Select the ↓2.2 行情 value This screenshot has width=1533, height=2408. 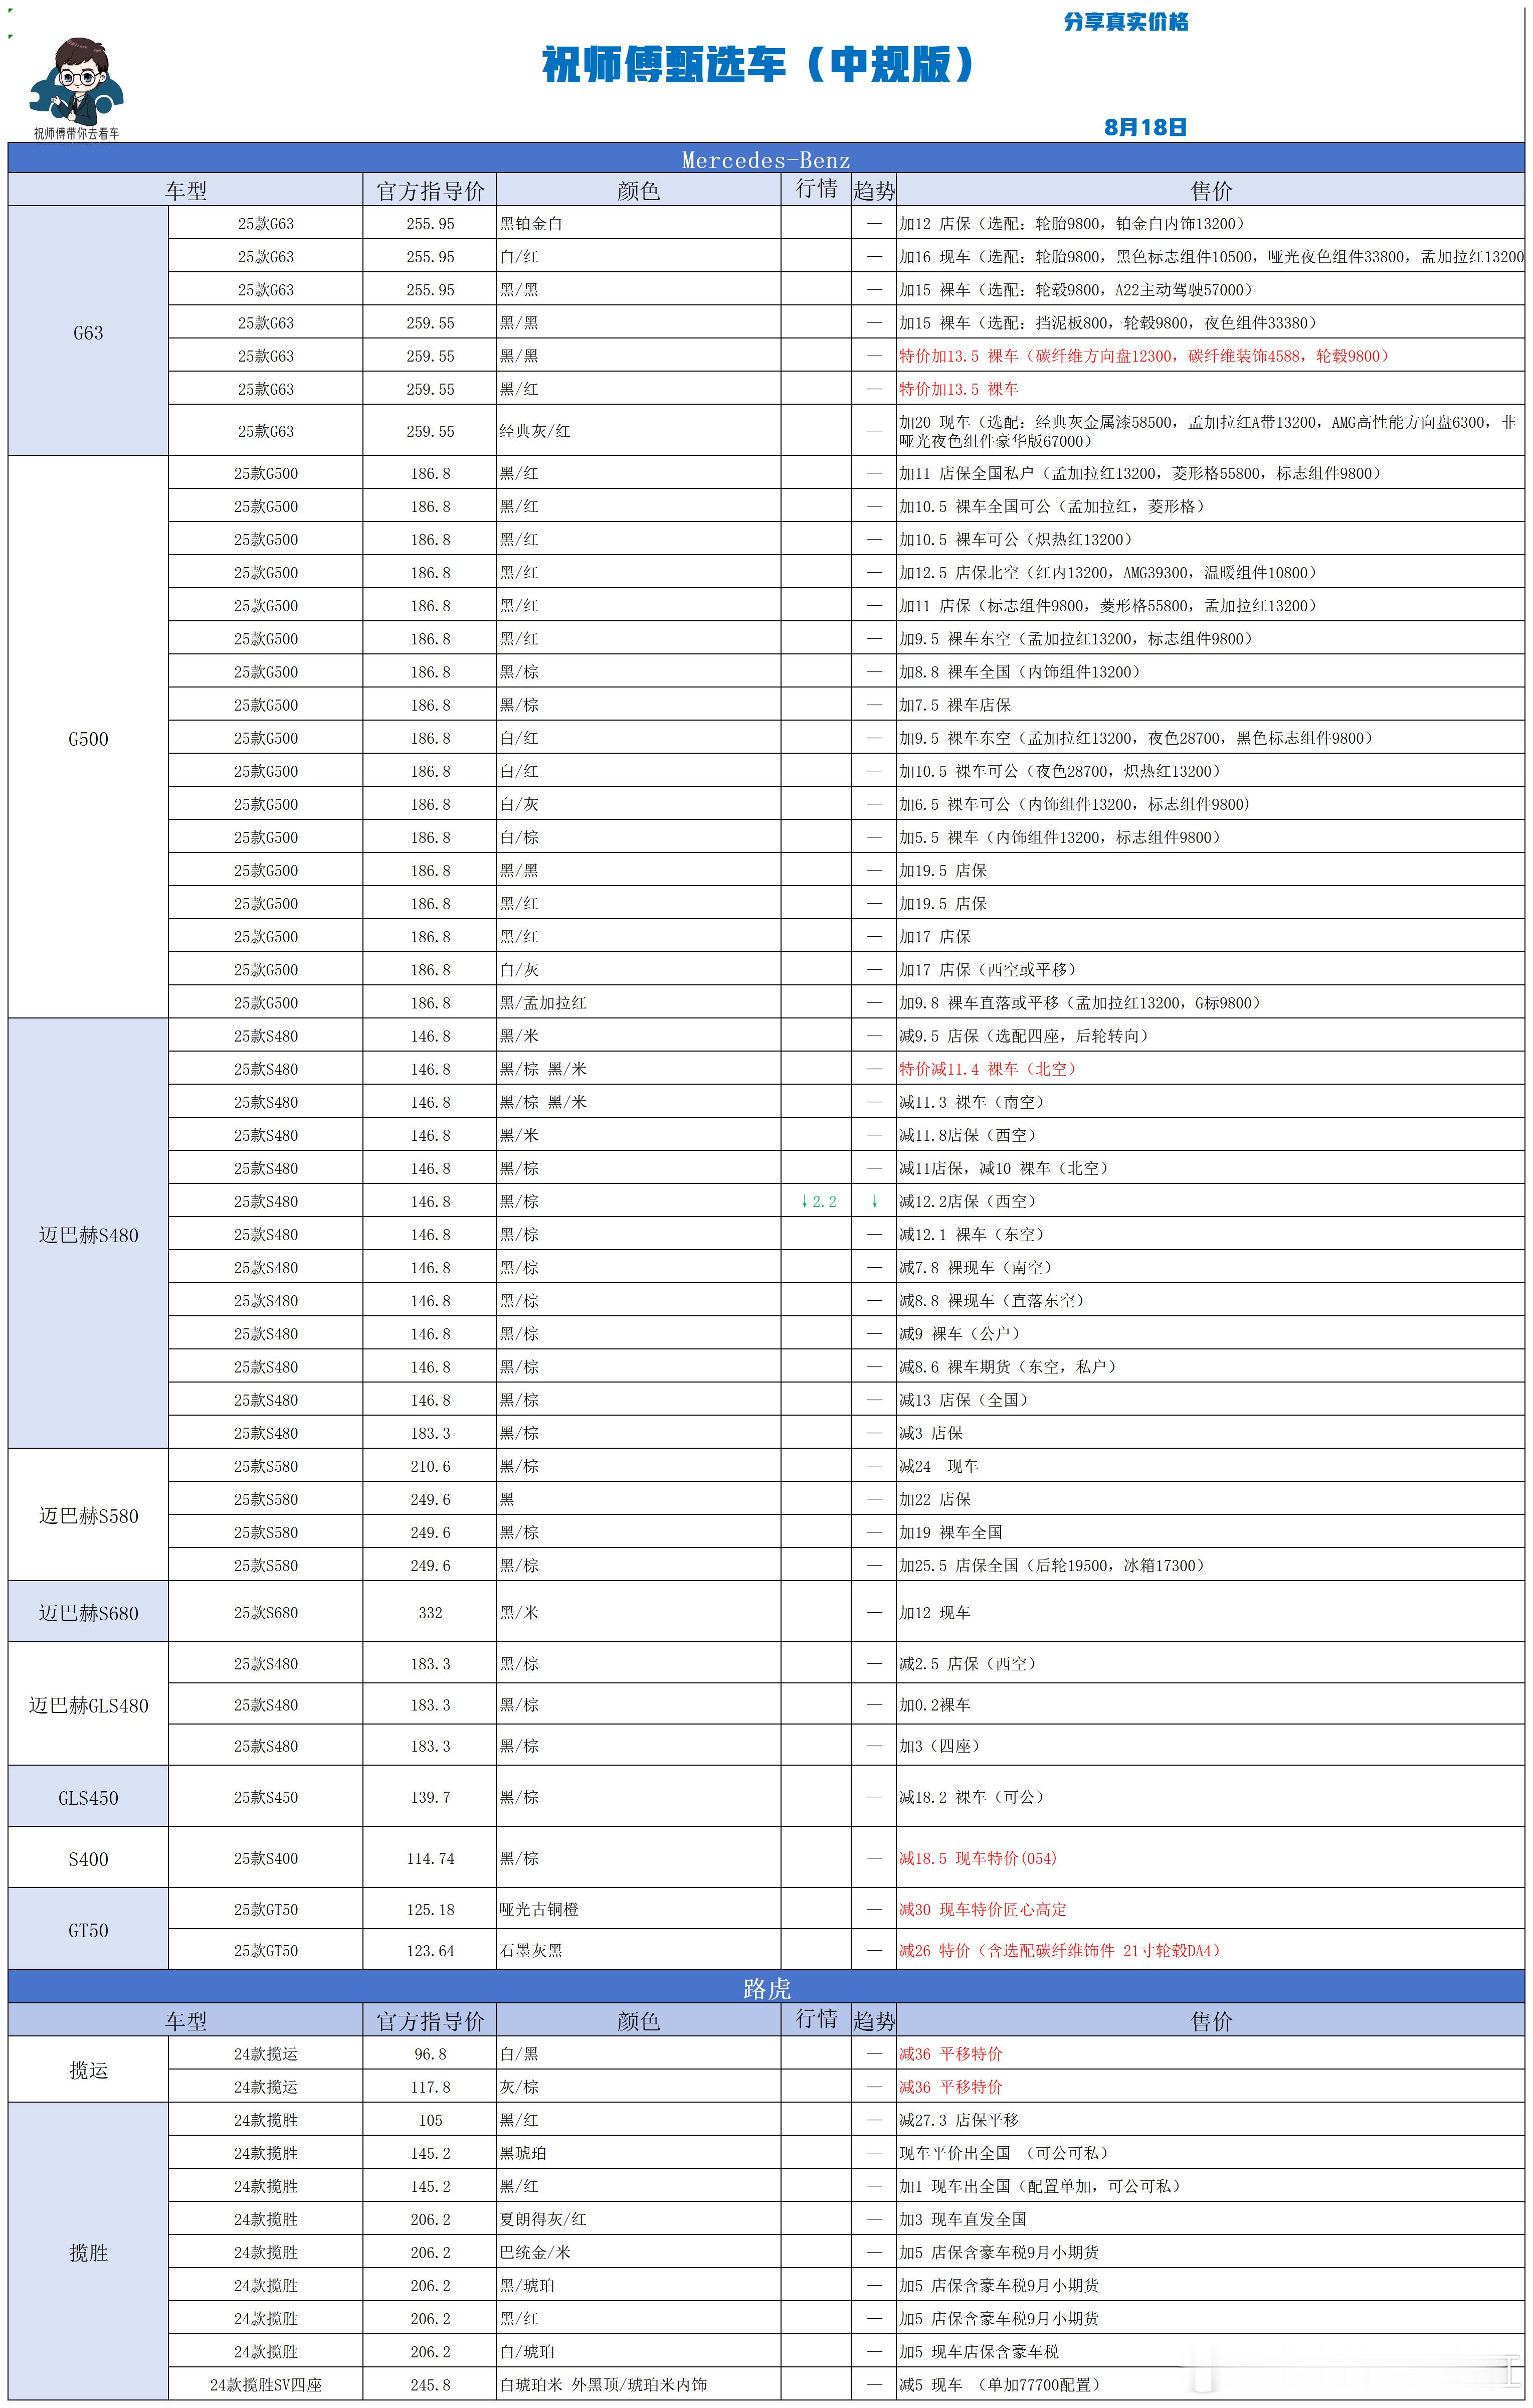818,1201
